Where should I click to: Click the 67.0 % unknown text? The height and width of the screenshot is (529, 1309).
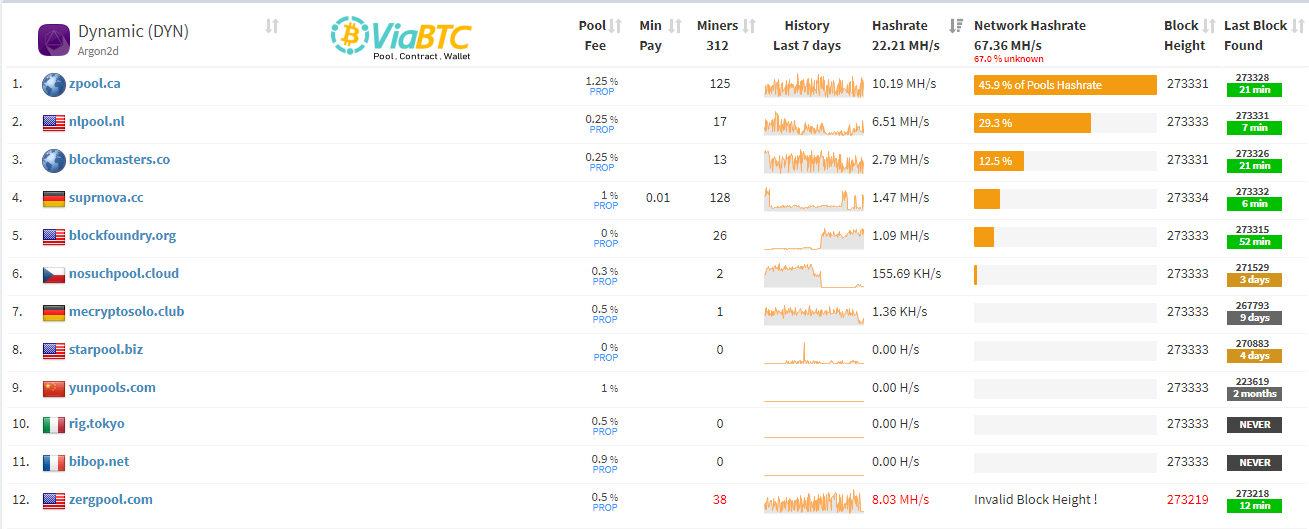[1008, 59]
